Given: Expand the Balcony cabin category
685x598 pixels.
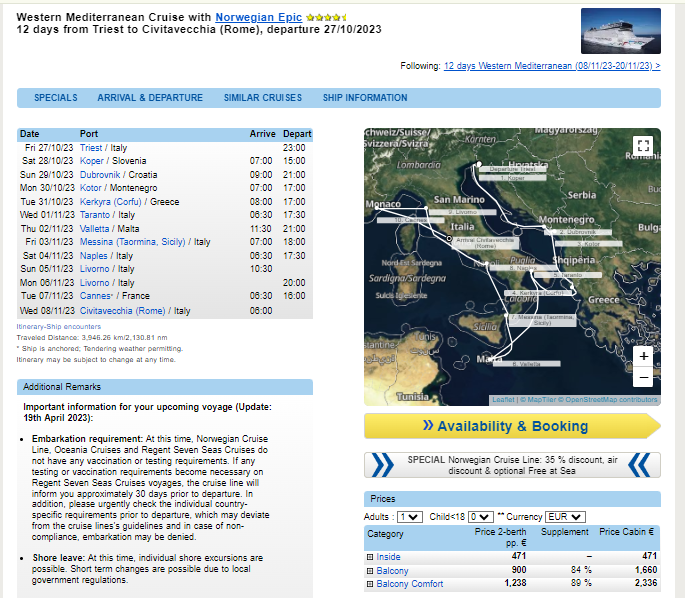Looking at the screenshot, I should tap(370, 571).
